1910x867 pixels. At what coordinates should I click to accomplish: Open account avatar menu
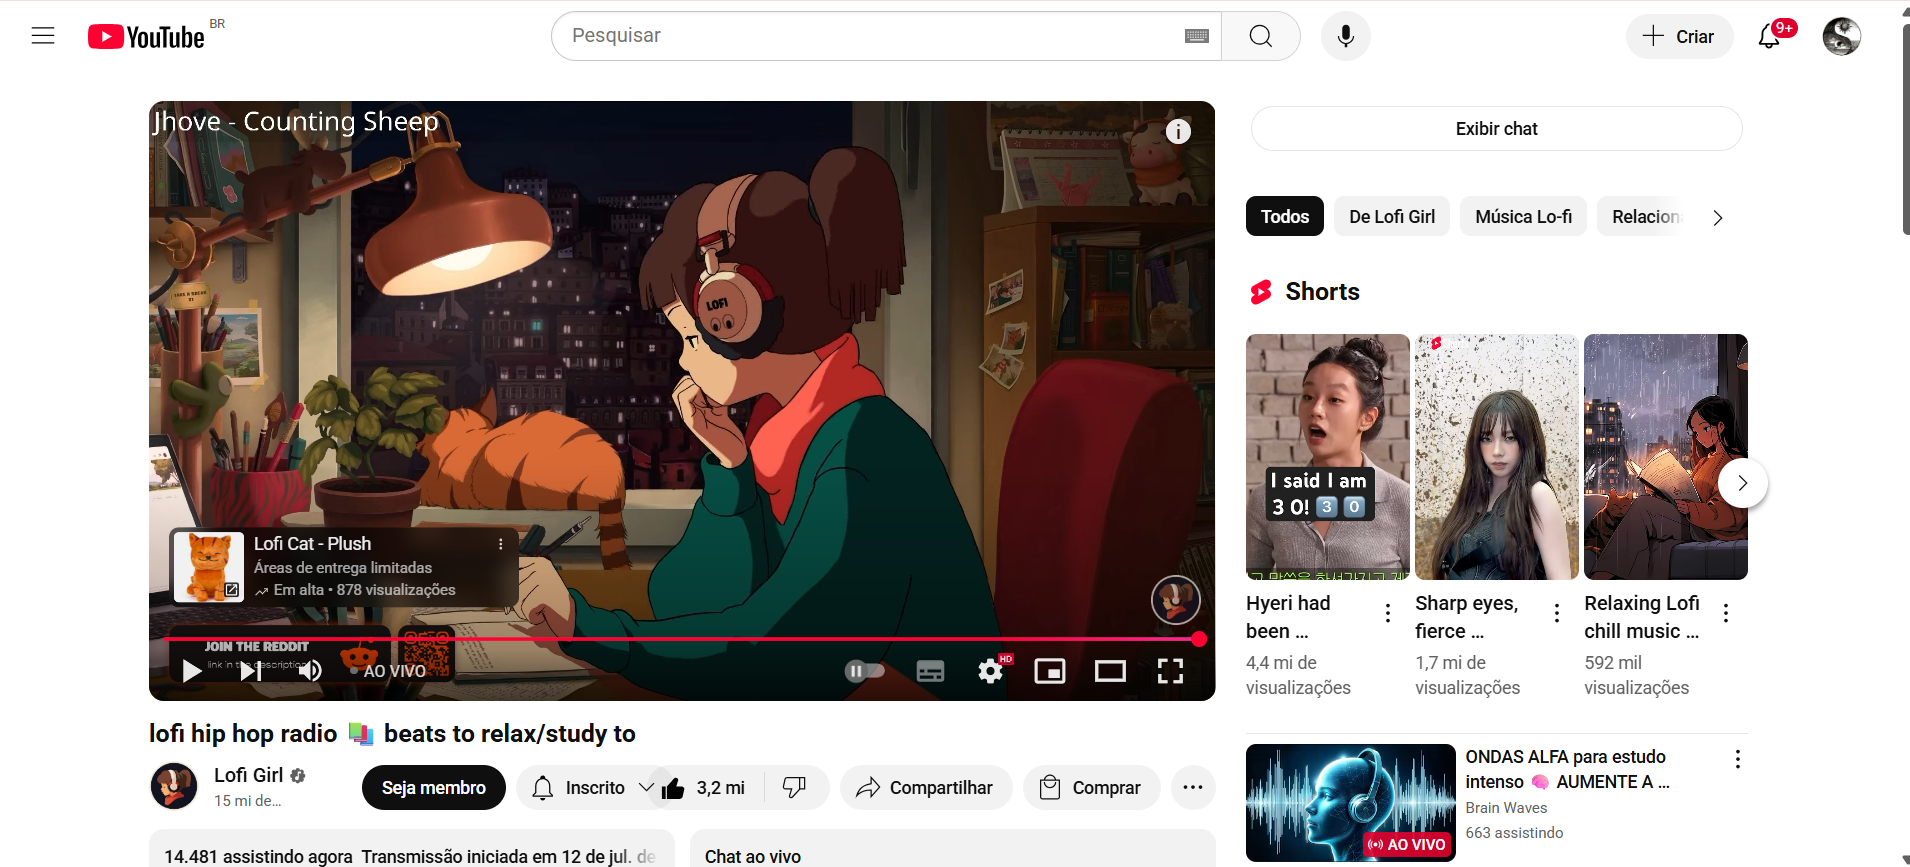[1841, 36]
